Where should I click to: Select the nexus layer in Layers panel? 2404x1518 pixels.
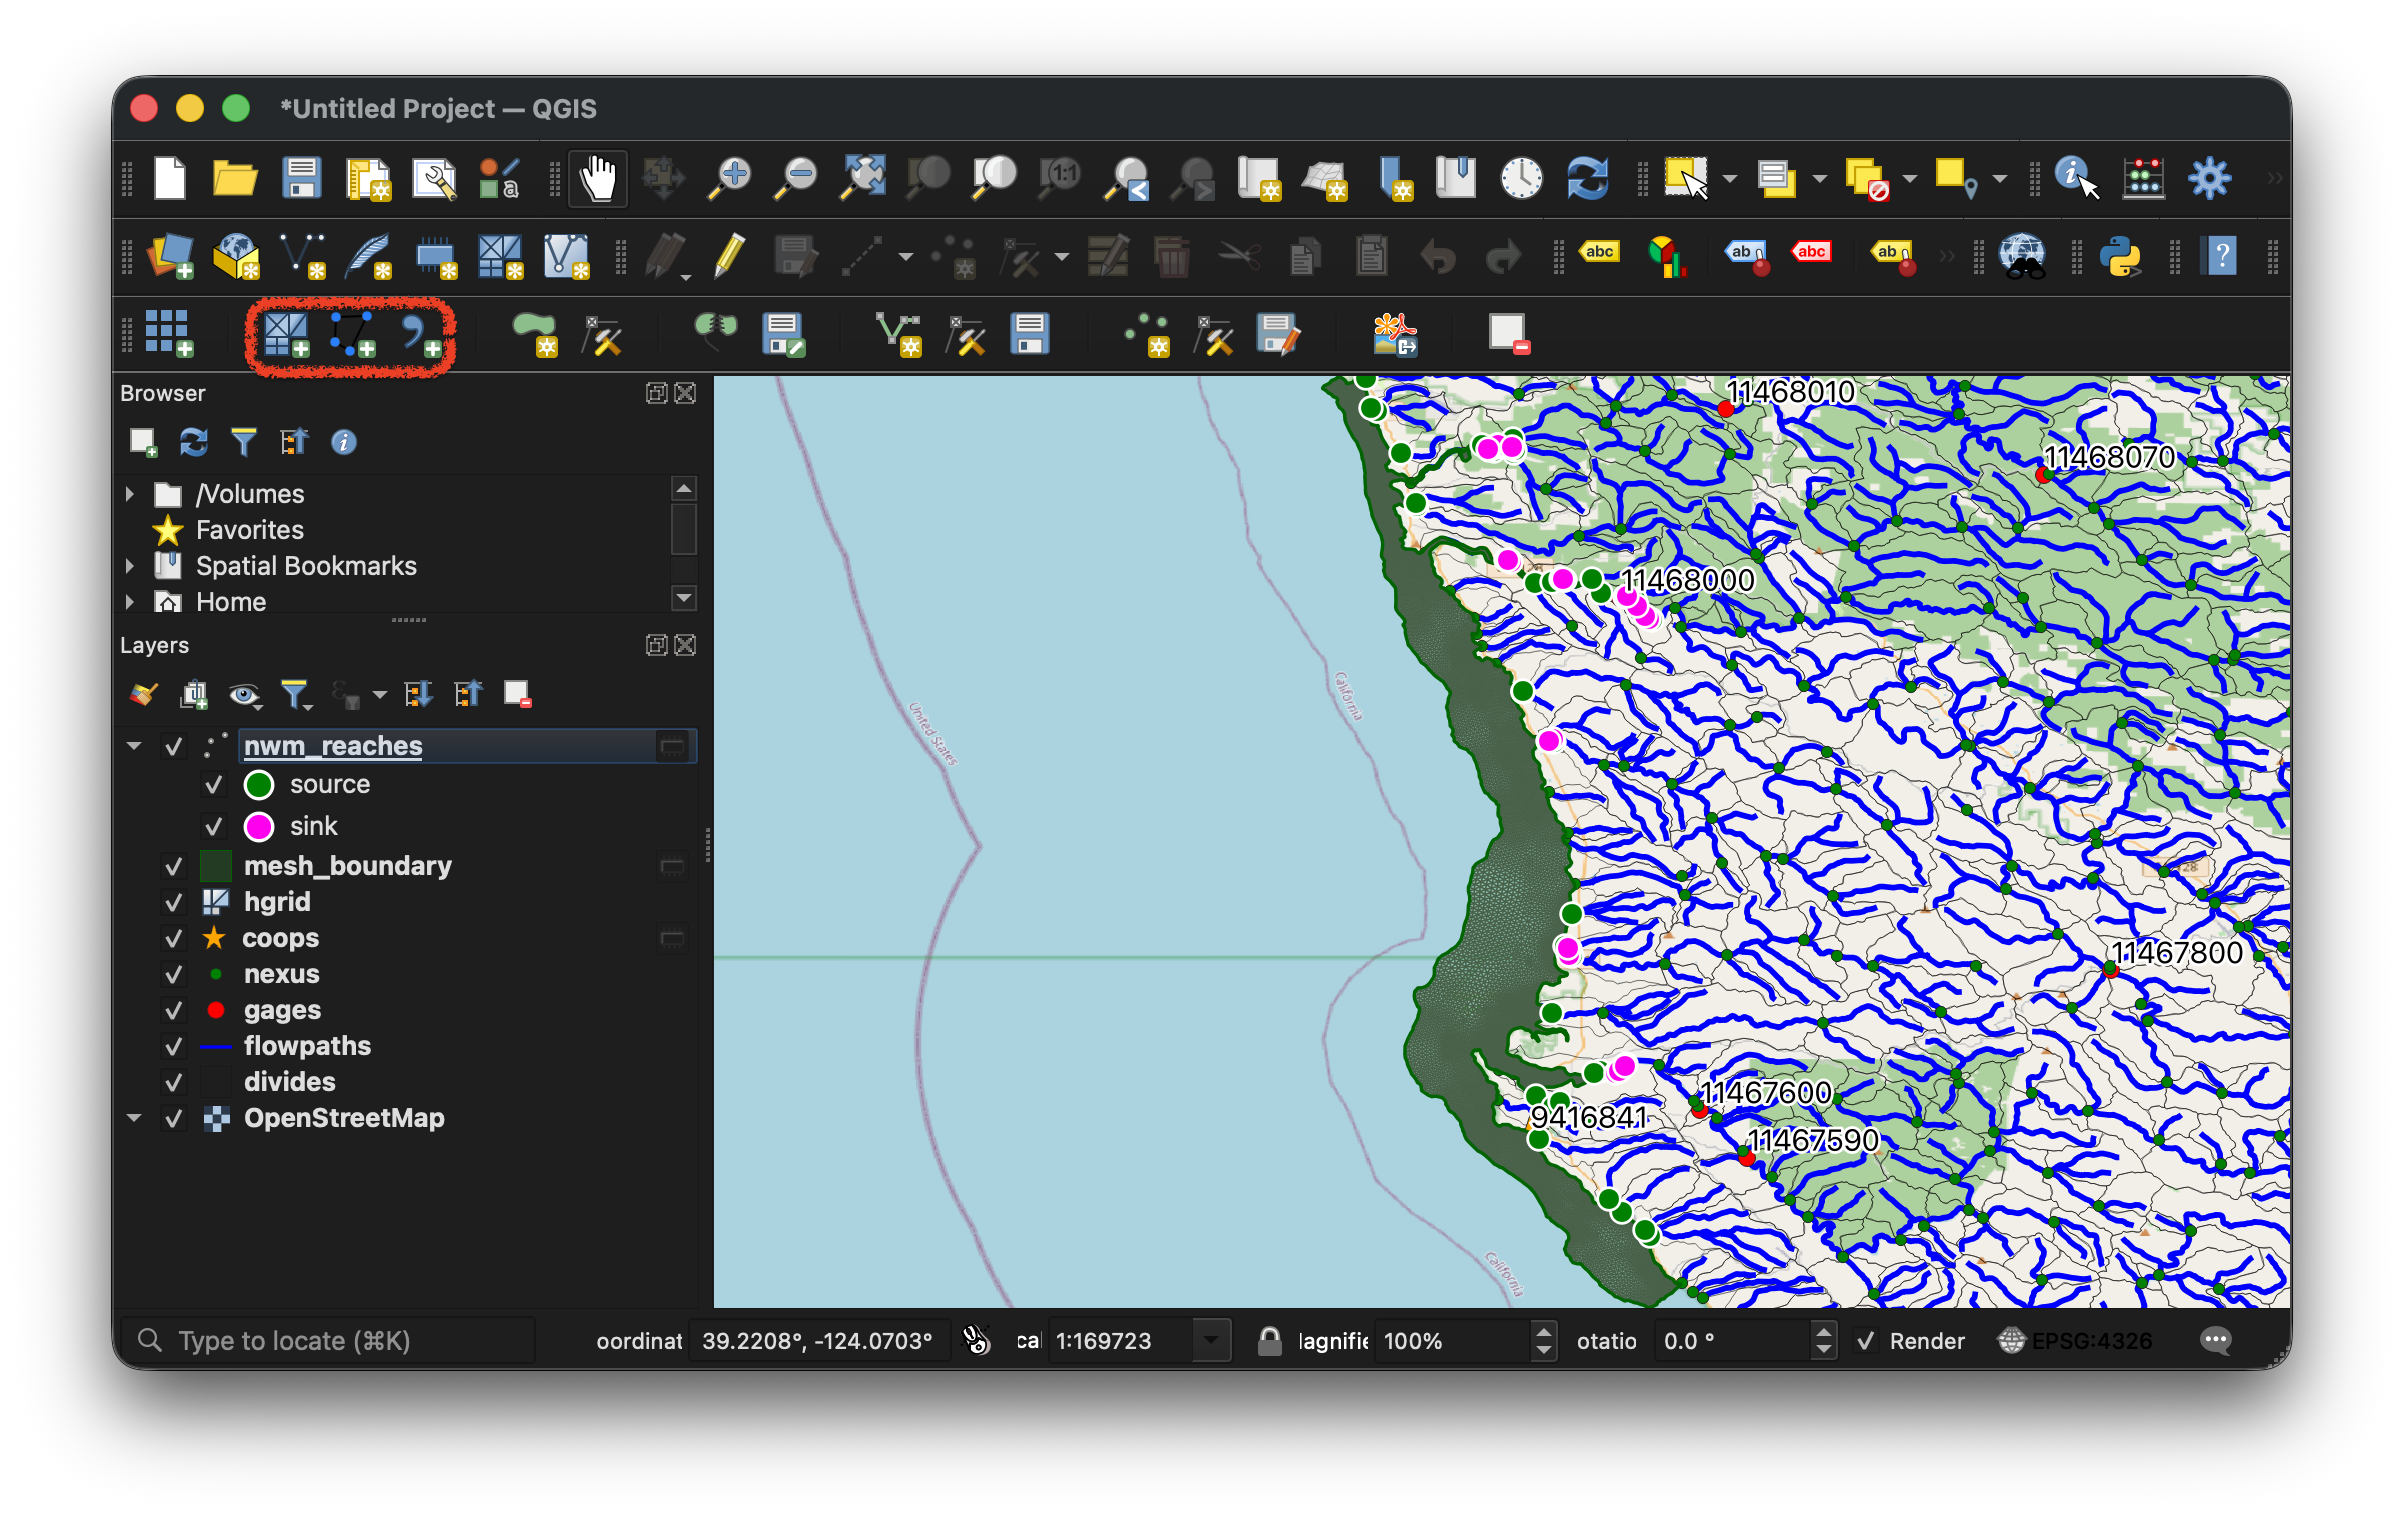coord(282,974)
